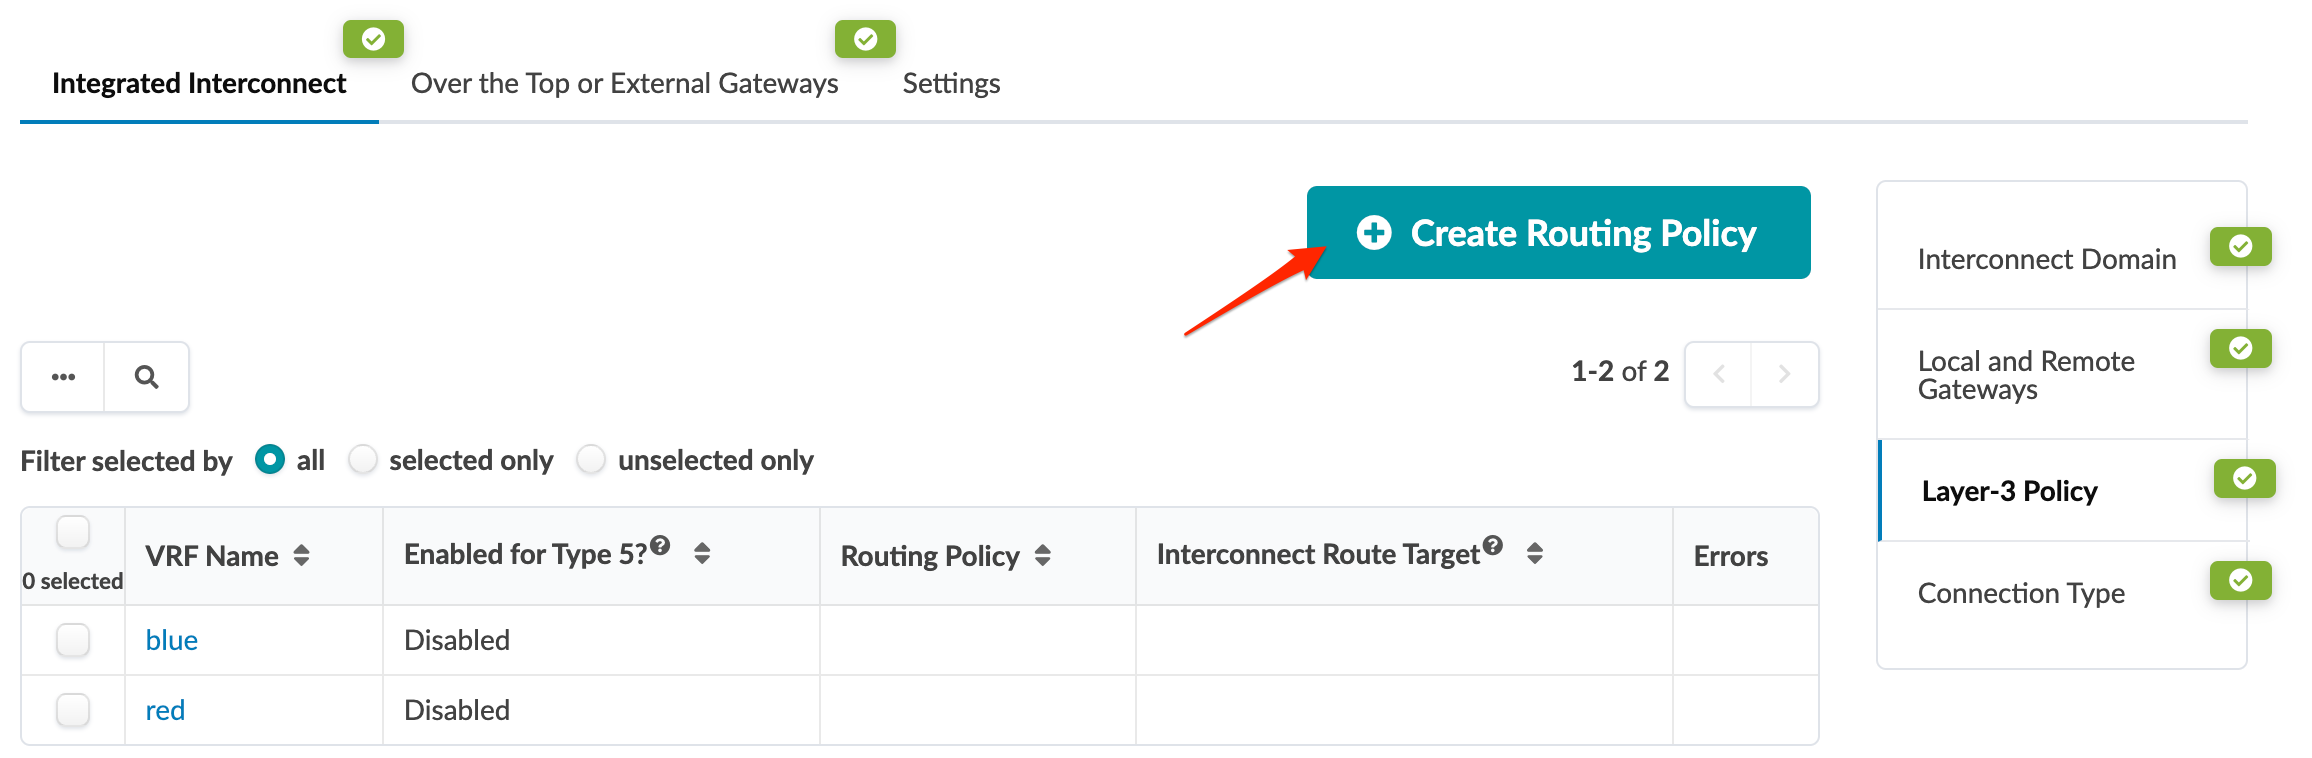2312x758 pixels.
Task: Switch to Over the Top or External Gateways tab
Action: [624, 83]
